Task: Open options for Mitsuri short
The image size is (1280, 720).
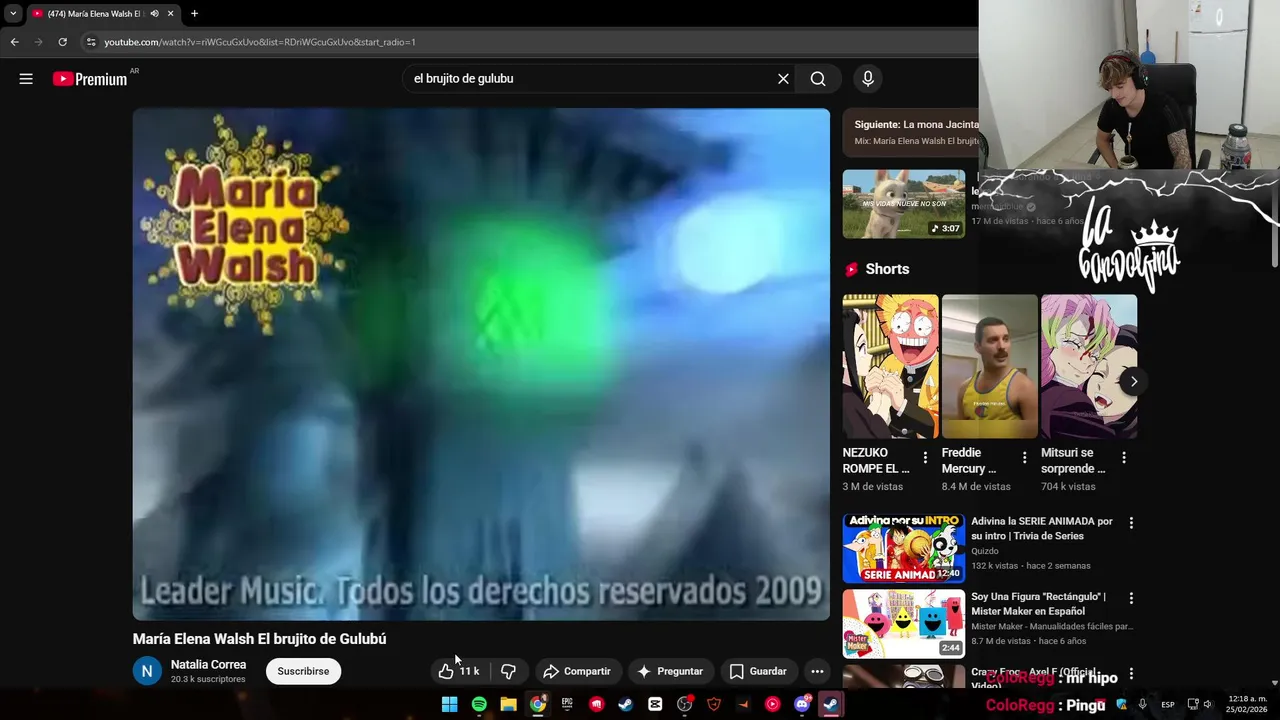Action: coord(1123,458)
